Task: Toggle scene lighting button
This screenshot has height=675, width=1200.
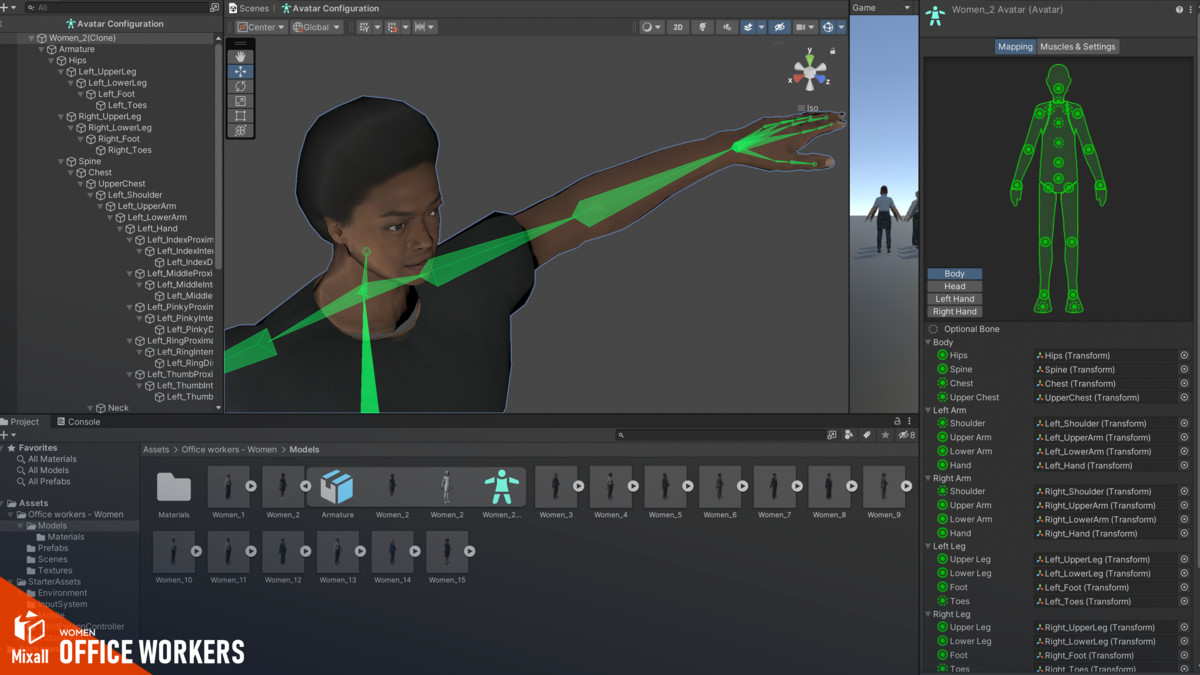Action: (x=703, y=27)
